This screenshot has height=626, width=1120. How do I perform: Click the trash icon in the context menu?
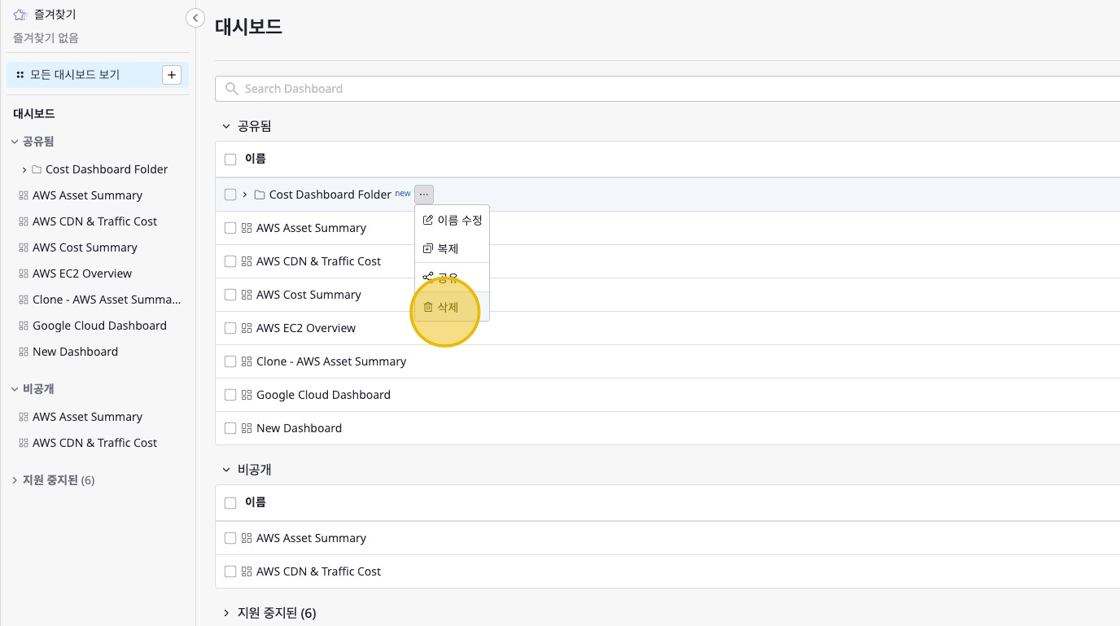tap(428, 307)
